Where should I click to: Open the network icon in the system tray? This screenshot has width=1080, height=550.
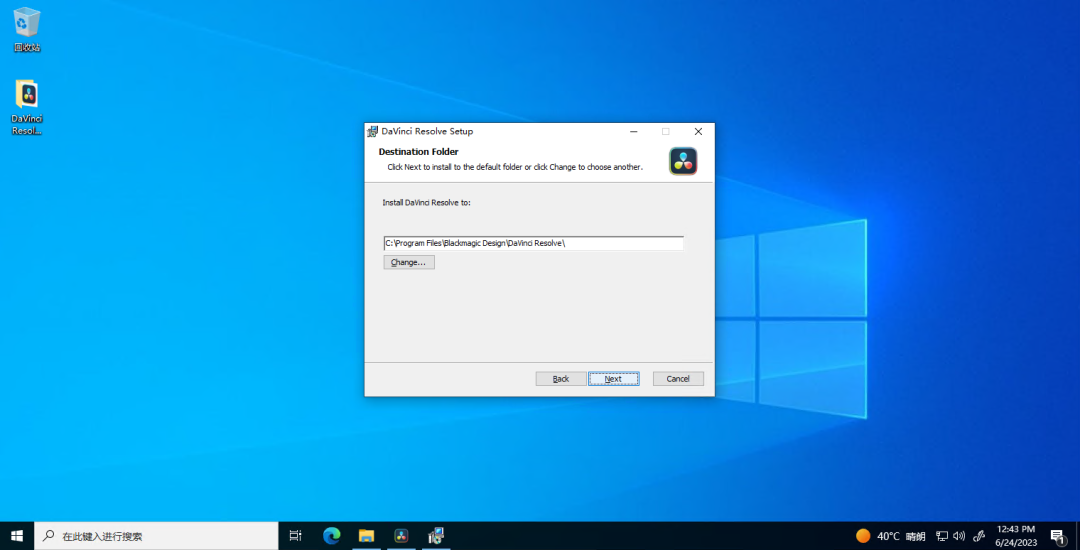942,536
